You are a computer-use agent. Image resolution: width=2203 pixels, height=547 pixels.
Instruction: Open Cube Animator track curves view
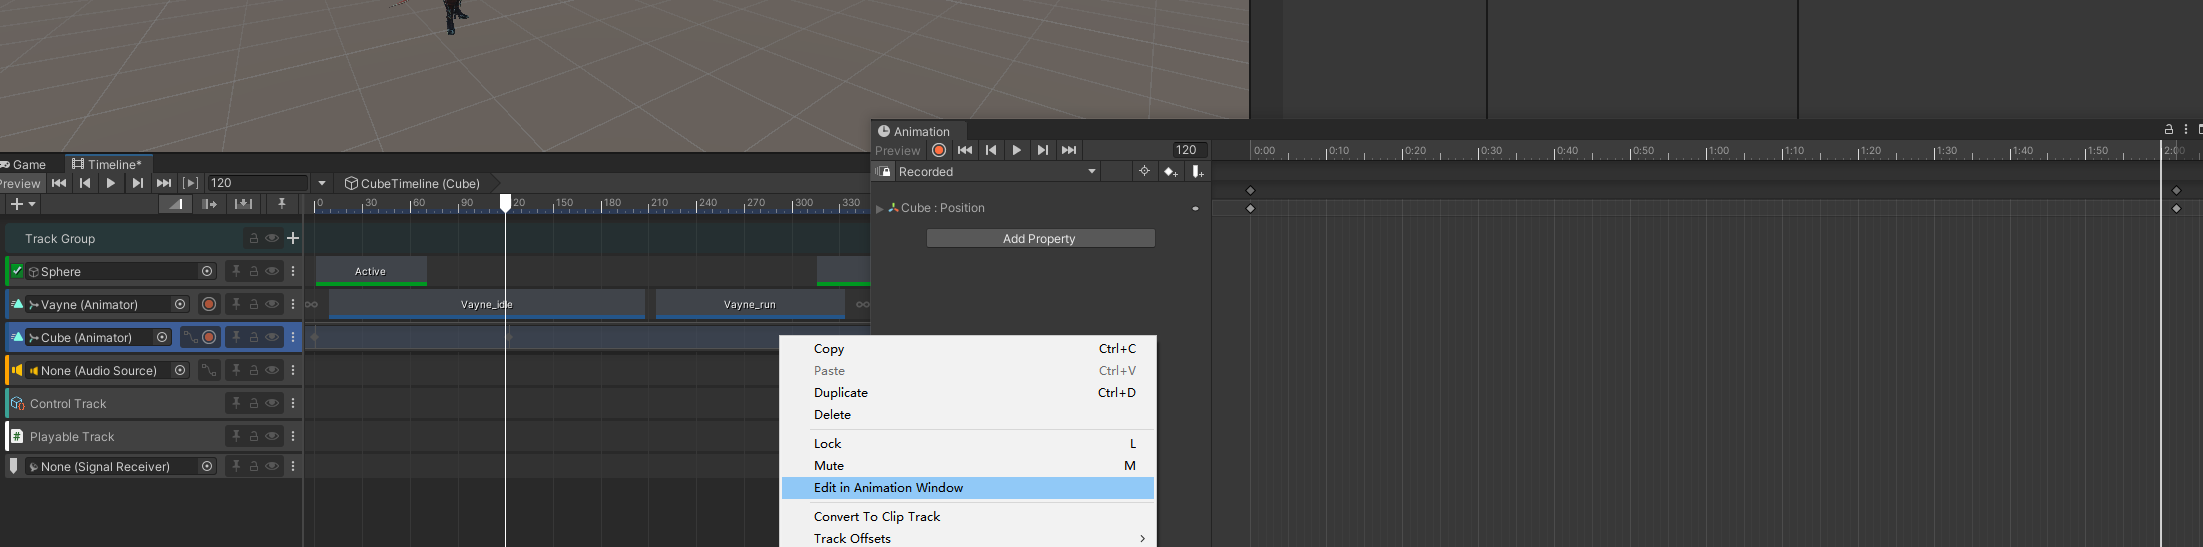[x=189, y=337]
